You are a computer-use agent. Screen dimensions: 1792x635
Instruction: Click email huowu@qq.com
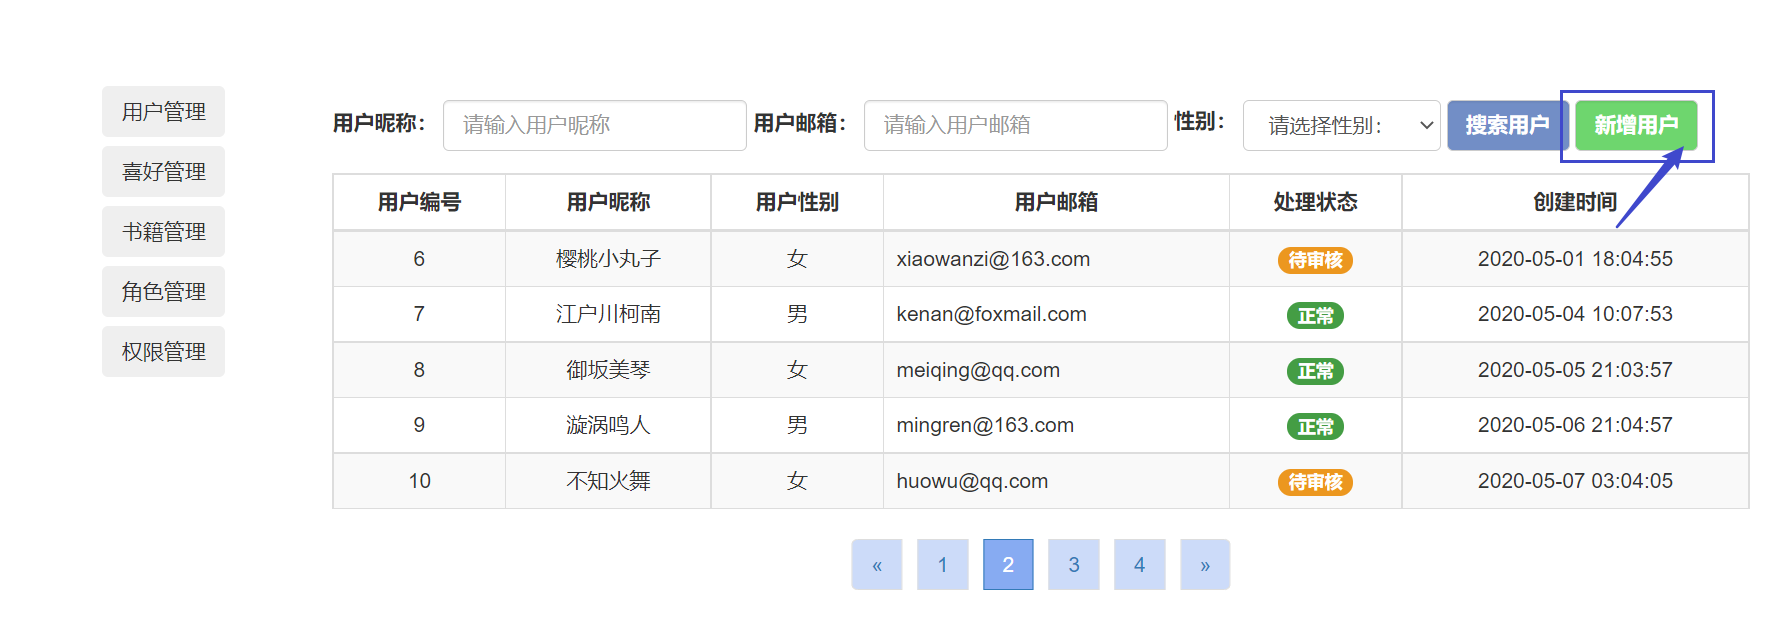972,481
